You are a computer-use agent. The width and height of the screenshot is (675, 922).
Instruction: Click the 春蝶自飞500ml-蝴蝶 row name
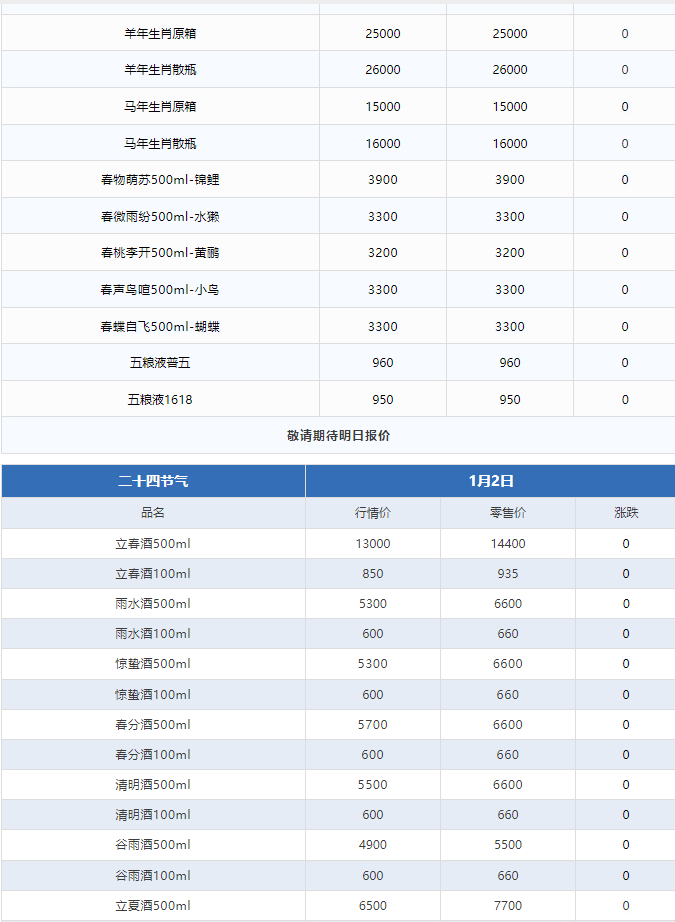click(160, 326)
